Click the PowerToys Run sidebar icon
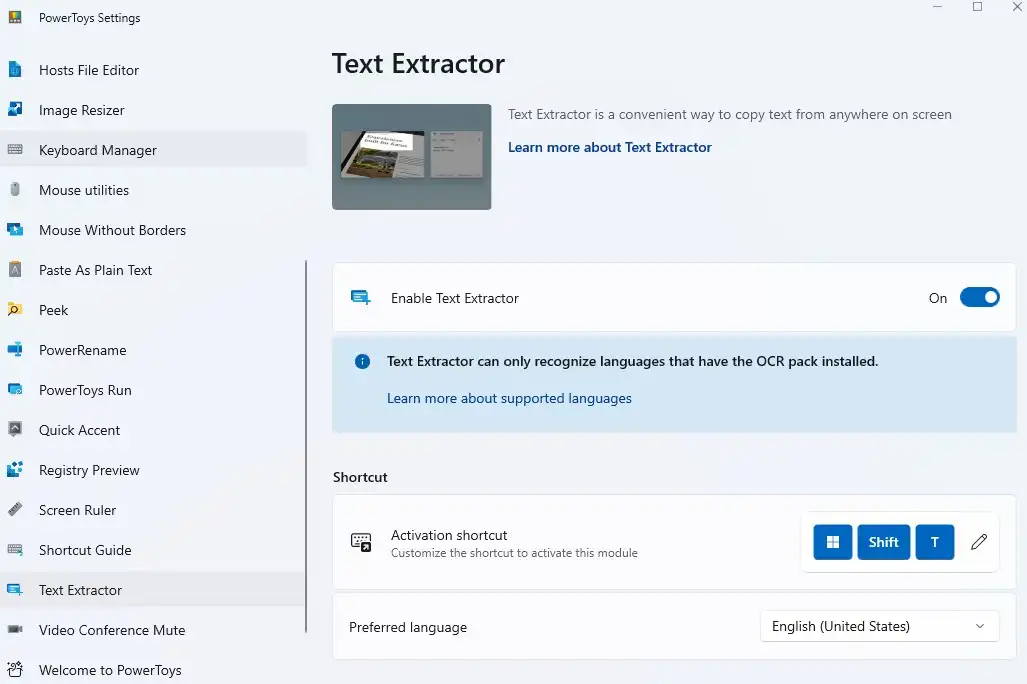1027x684 pixels. click(15, 389)
